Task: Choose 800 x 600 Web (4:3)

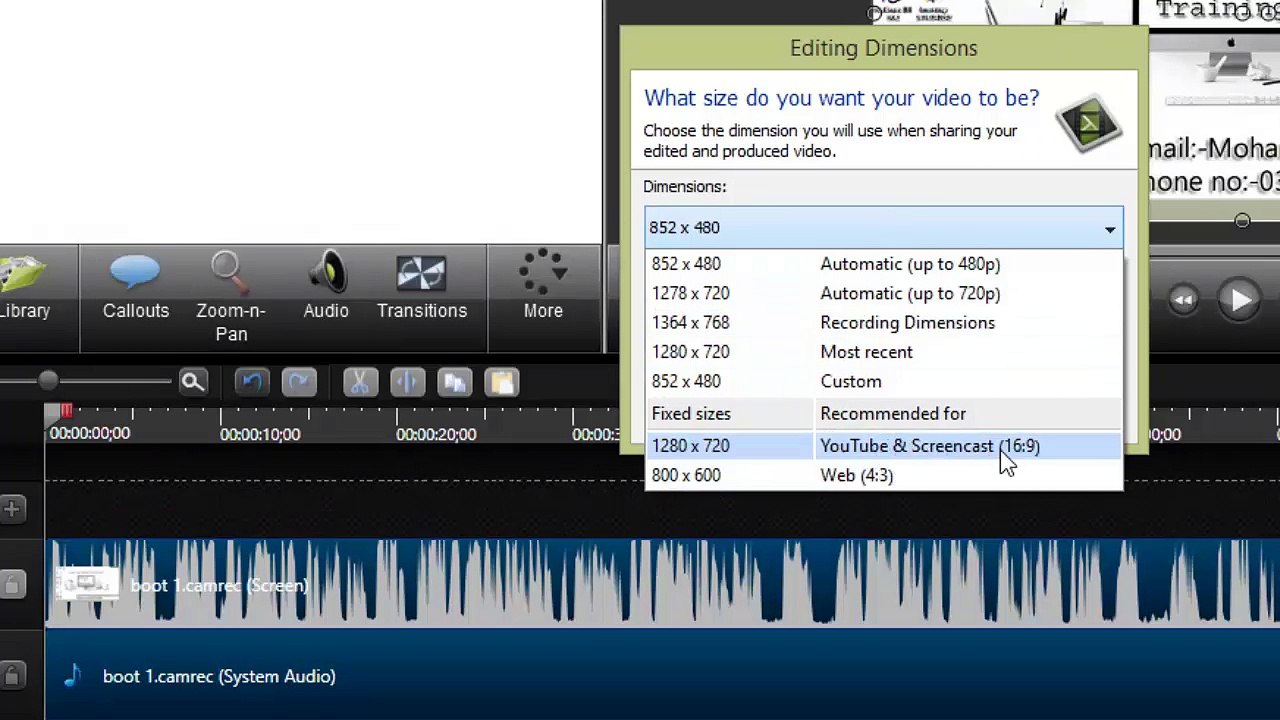Action: click(884, 475)
